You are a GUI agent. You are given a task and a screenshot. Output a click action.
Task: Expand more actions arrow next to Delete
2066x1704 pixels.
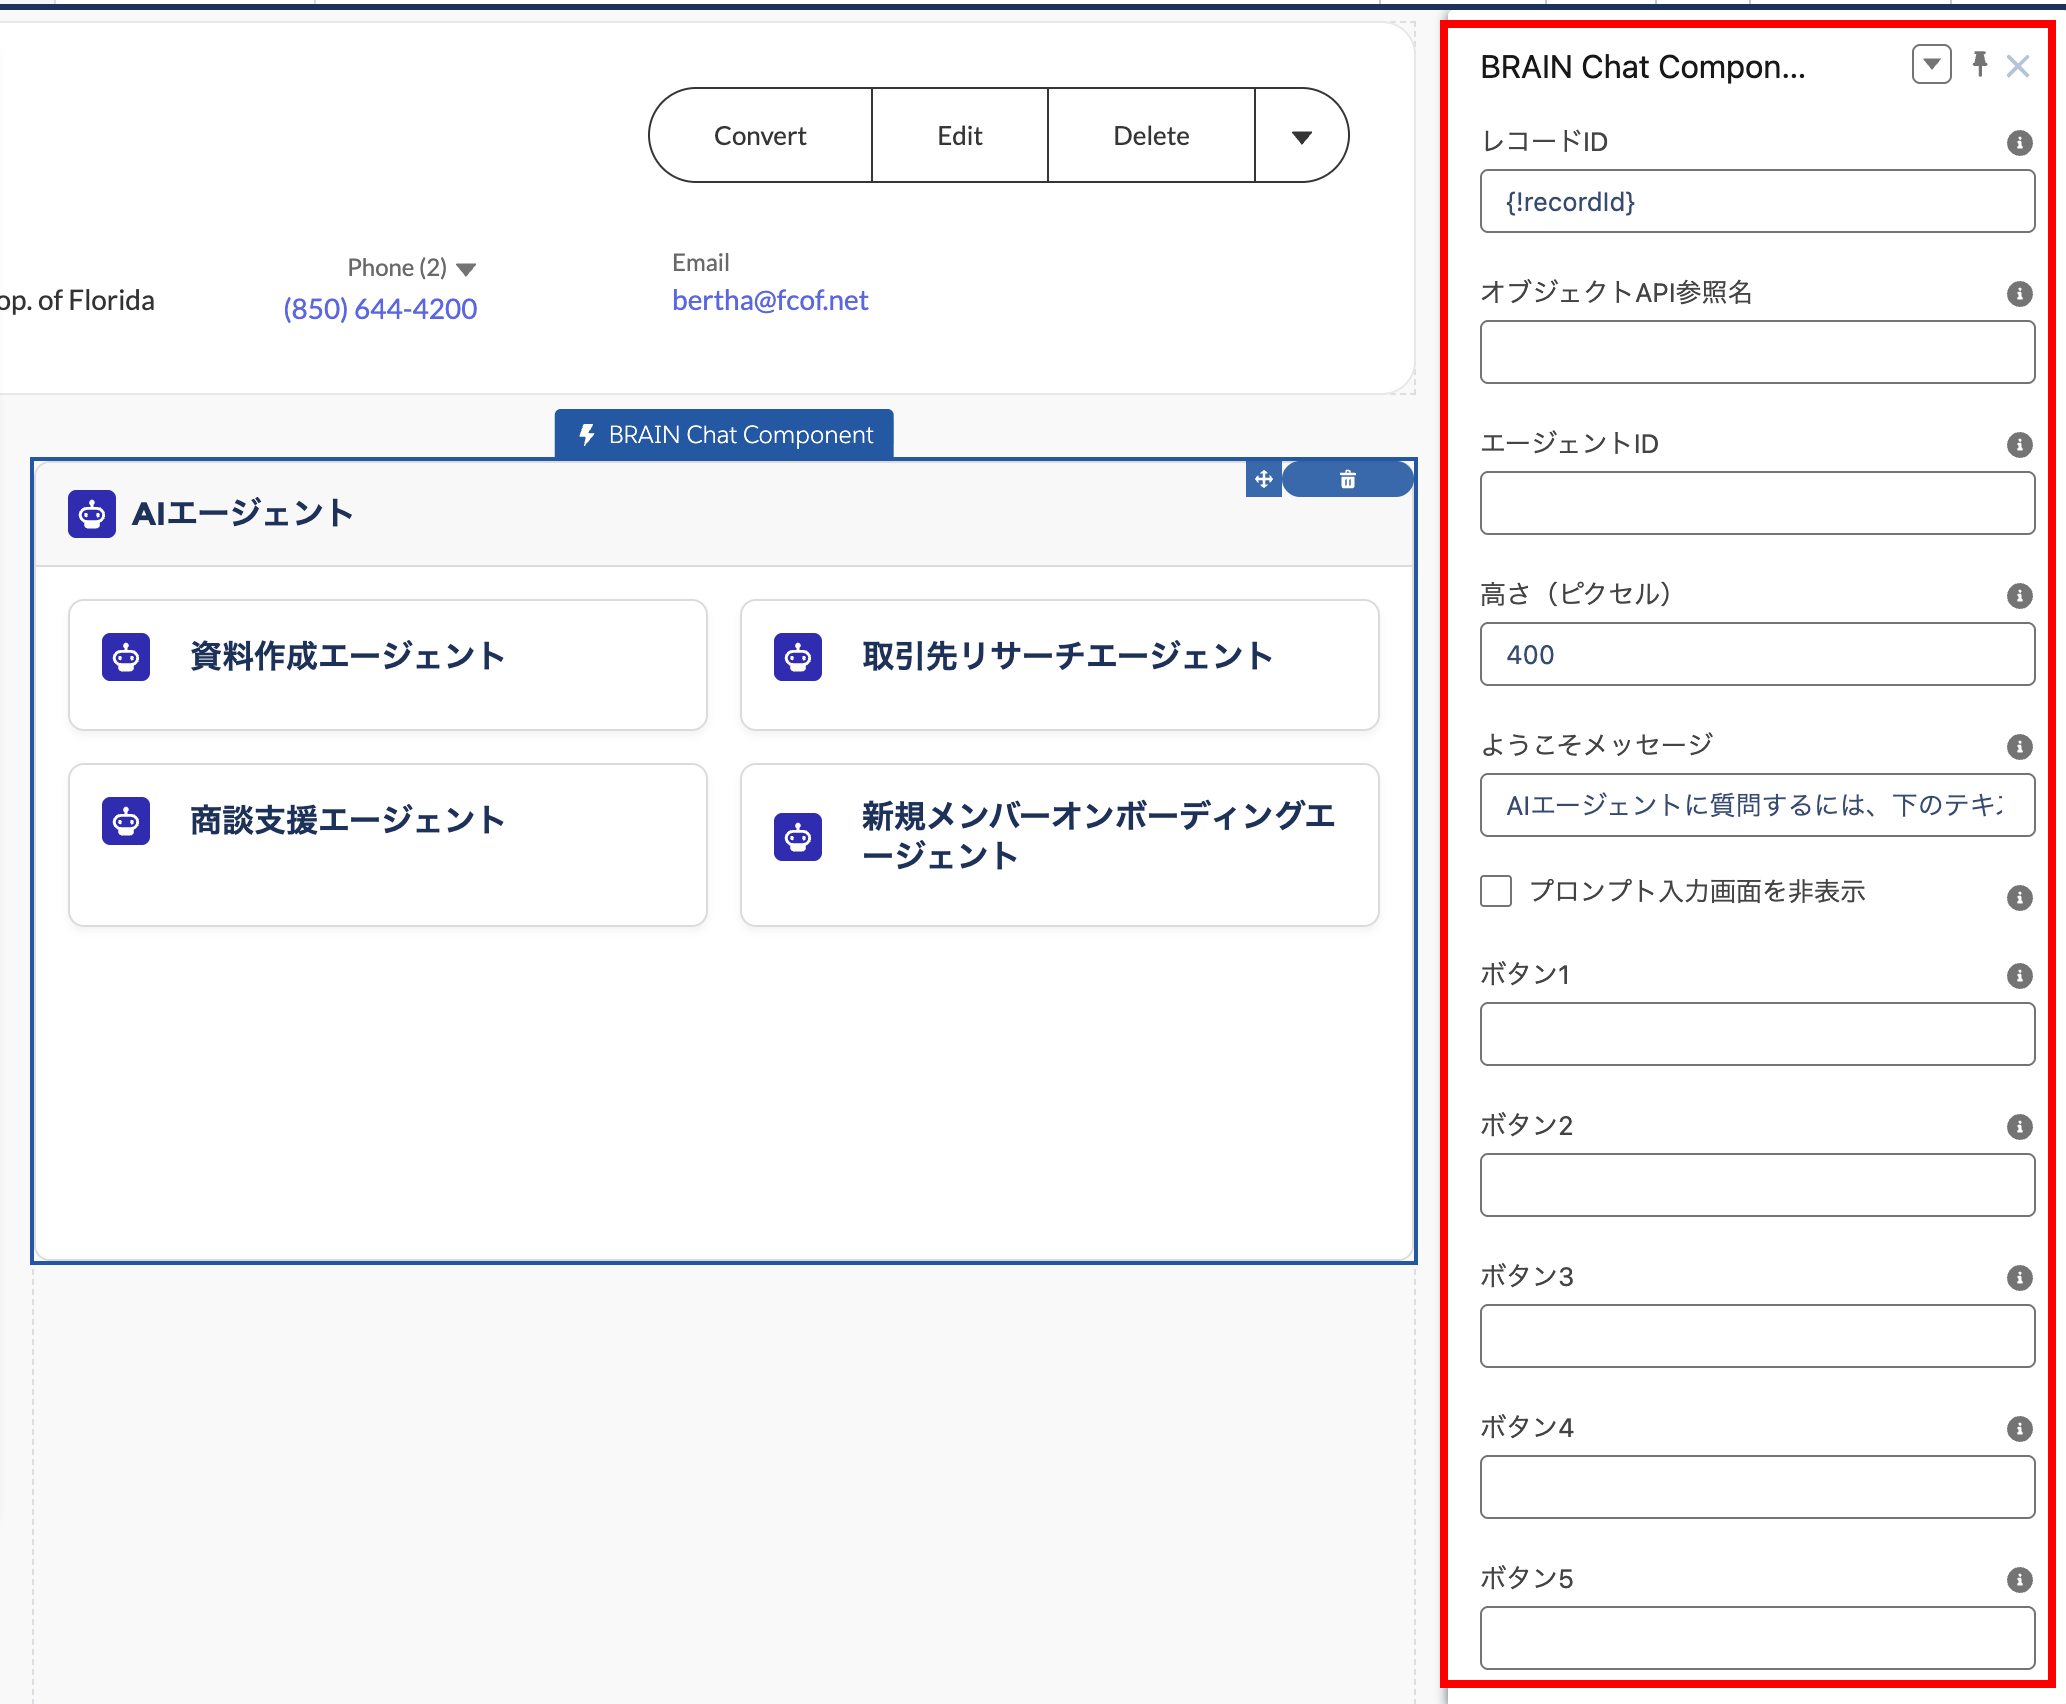pos(1301,137)
